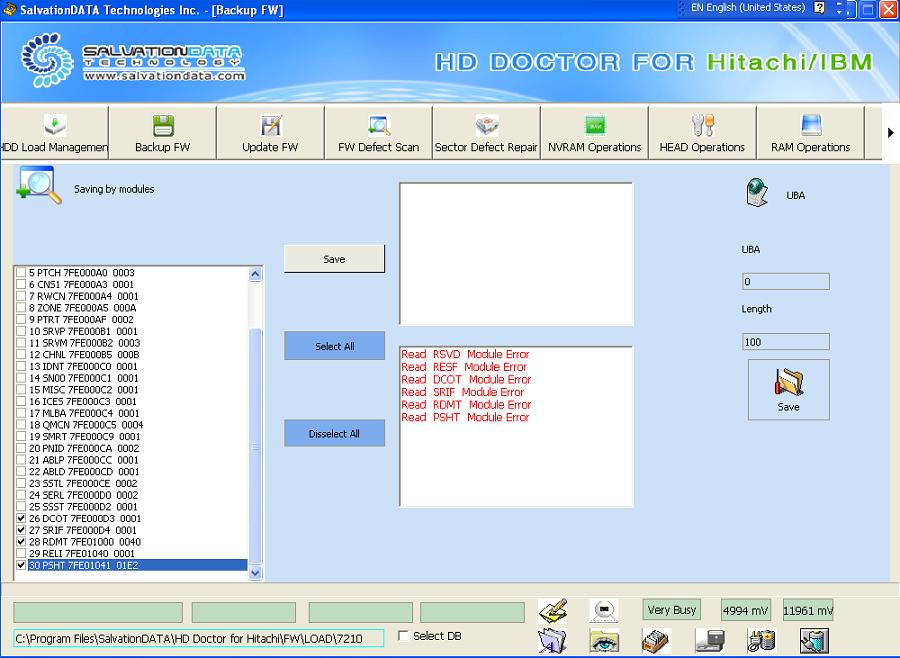Open the Backup FW toolbar section

tap(162, 133)
